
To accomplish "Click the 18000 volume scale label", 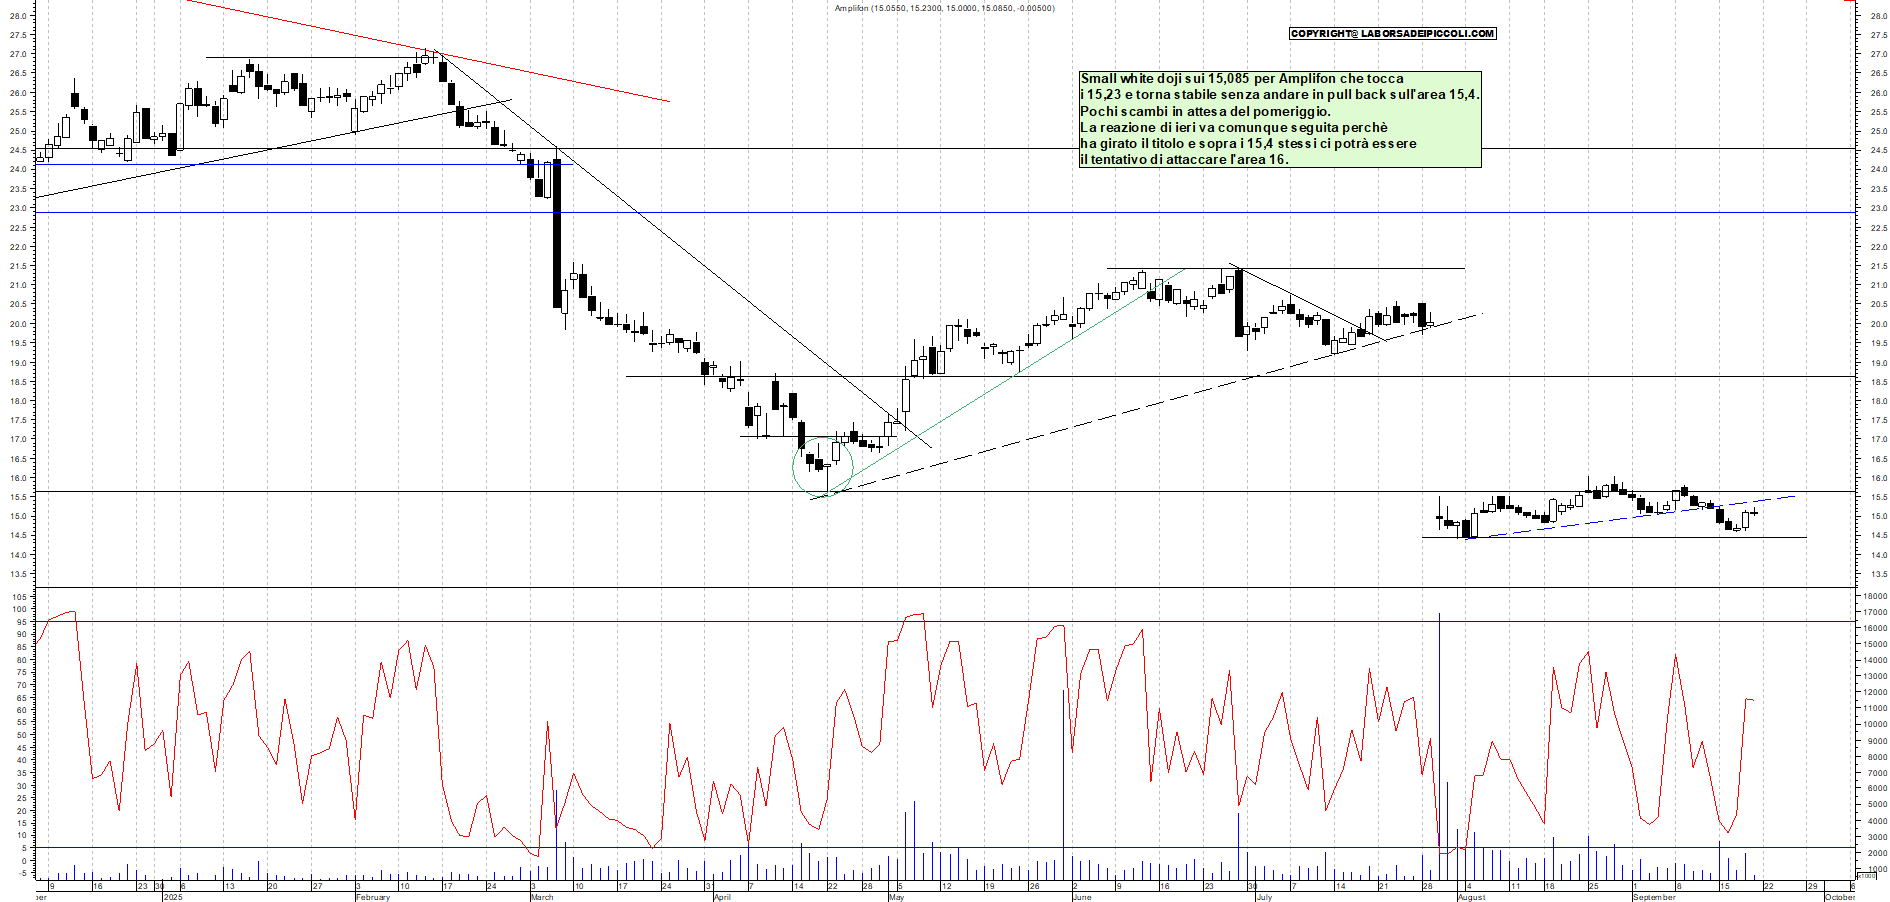I will pyautogui.click(x=1874, y=596).
